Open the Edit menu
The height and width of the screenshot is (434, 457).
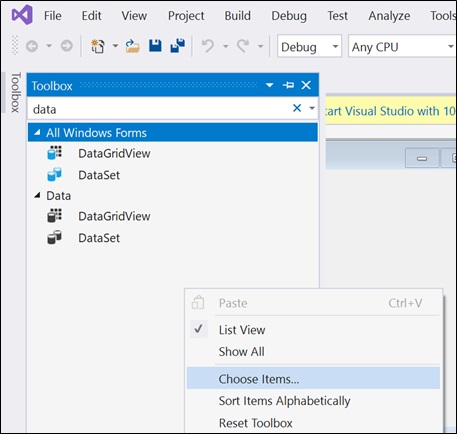click(x=91, y=16)
